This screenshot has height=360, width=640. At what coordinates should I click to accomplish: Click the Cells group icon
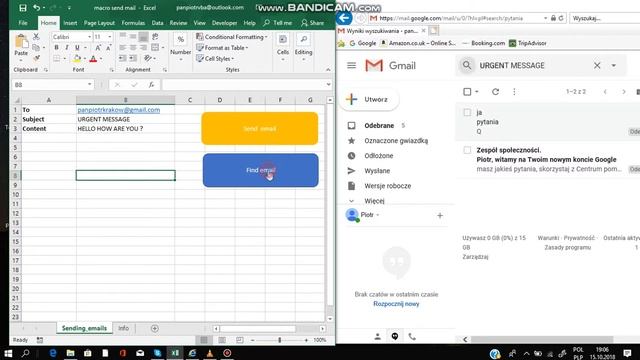click(x=282, y=39)
